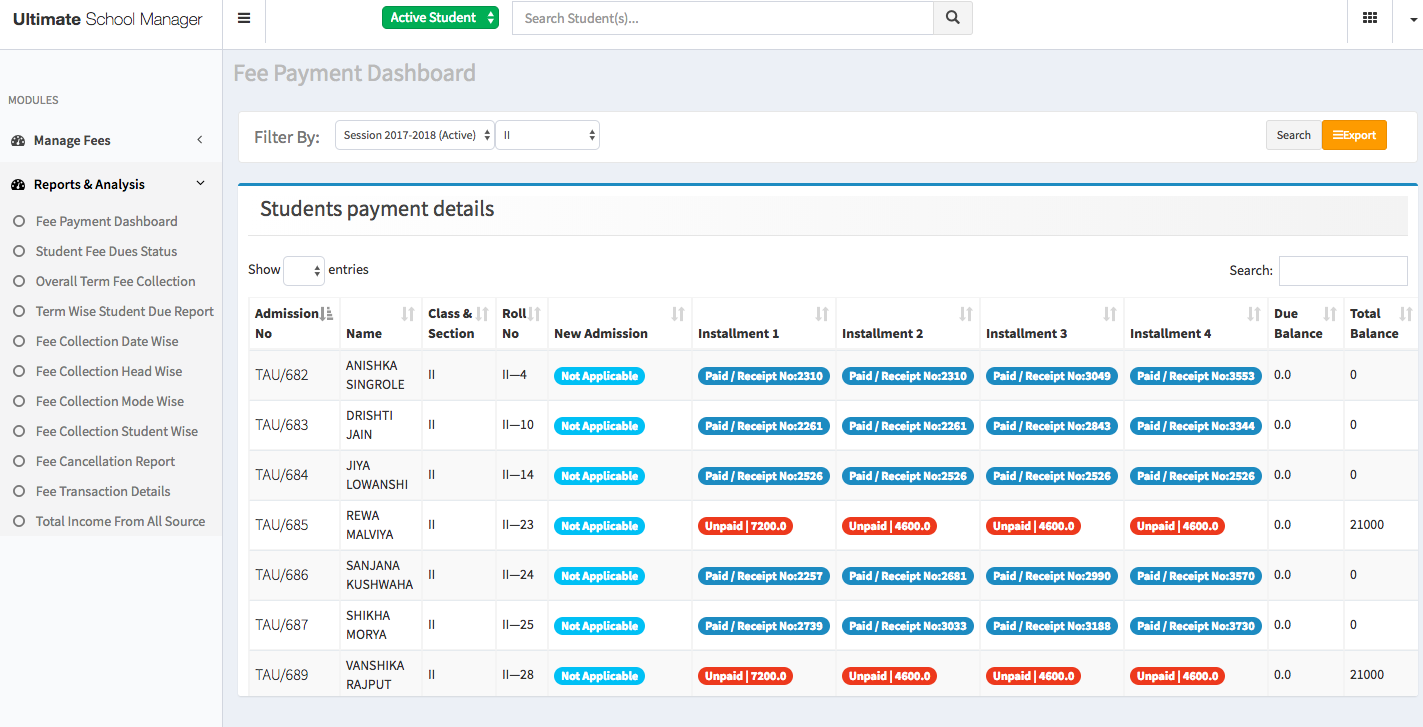1423x727 pixels.
Task: Click Rewa Malviya's Unpaid 7200.0 badge
Action: [x=745, y=526]
